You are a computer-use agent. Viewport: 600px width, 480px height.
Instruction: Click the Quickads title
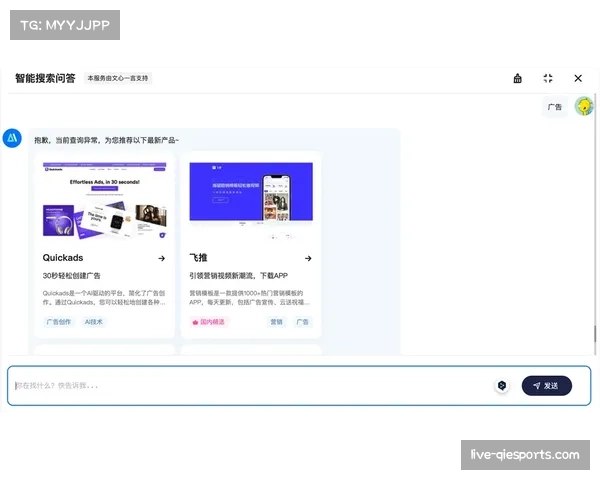coord(63,258)
